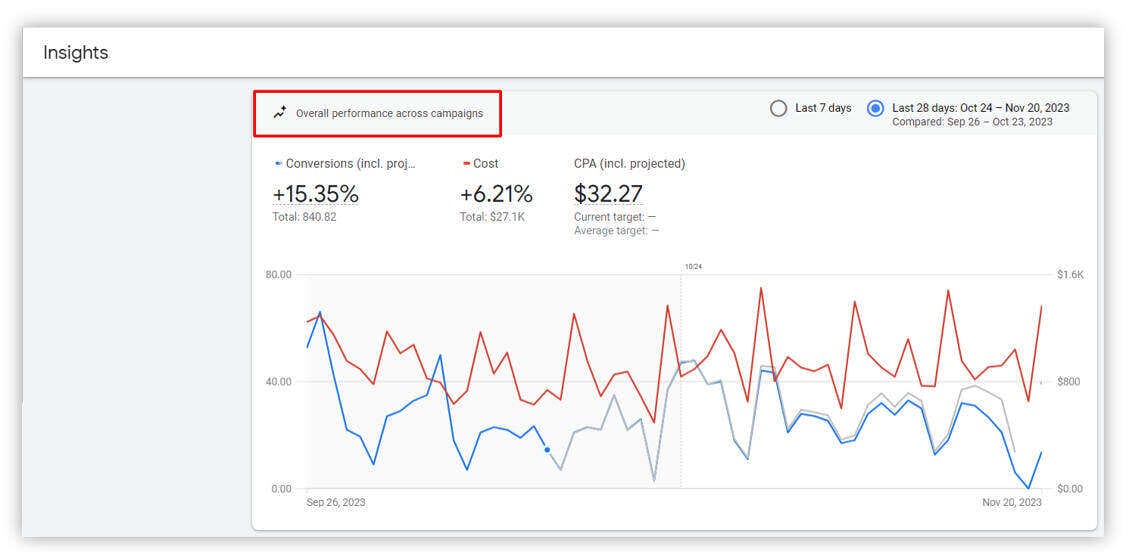The width and height of the screenshot is (1124, 552).
Task: Click the Current target label under CPA
Action: [x=609, y=217]
